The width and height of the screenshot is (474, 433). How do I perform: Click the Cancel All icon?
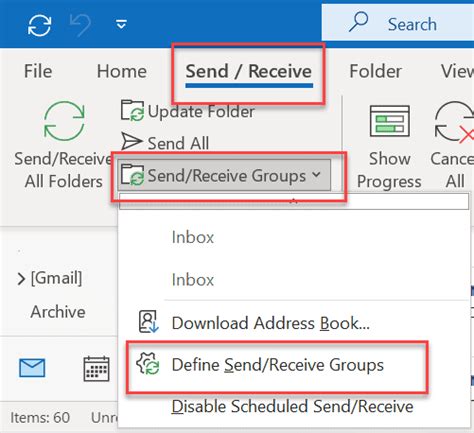[455, 122]
